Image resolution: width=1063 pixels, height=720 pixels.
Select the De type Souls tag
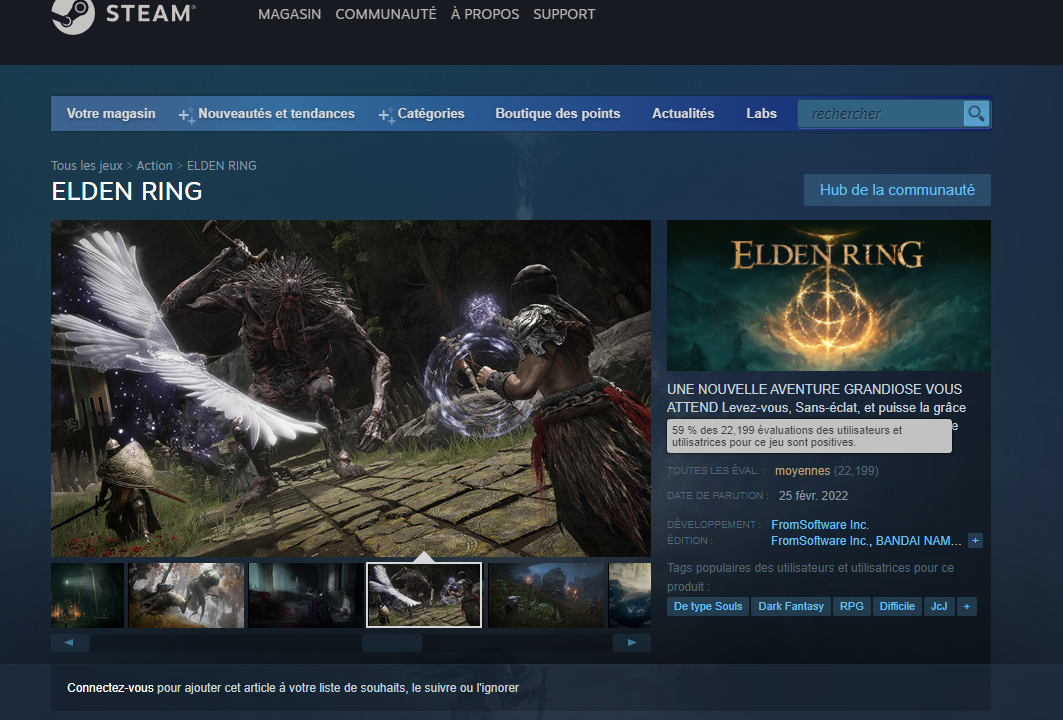[x=708, y=606]
